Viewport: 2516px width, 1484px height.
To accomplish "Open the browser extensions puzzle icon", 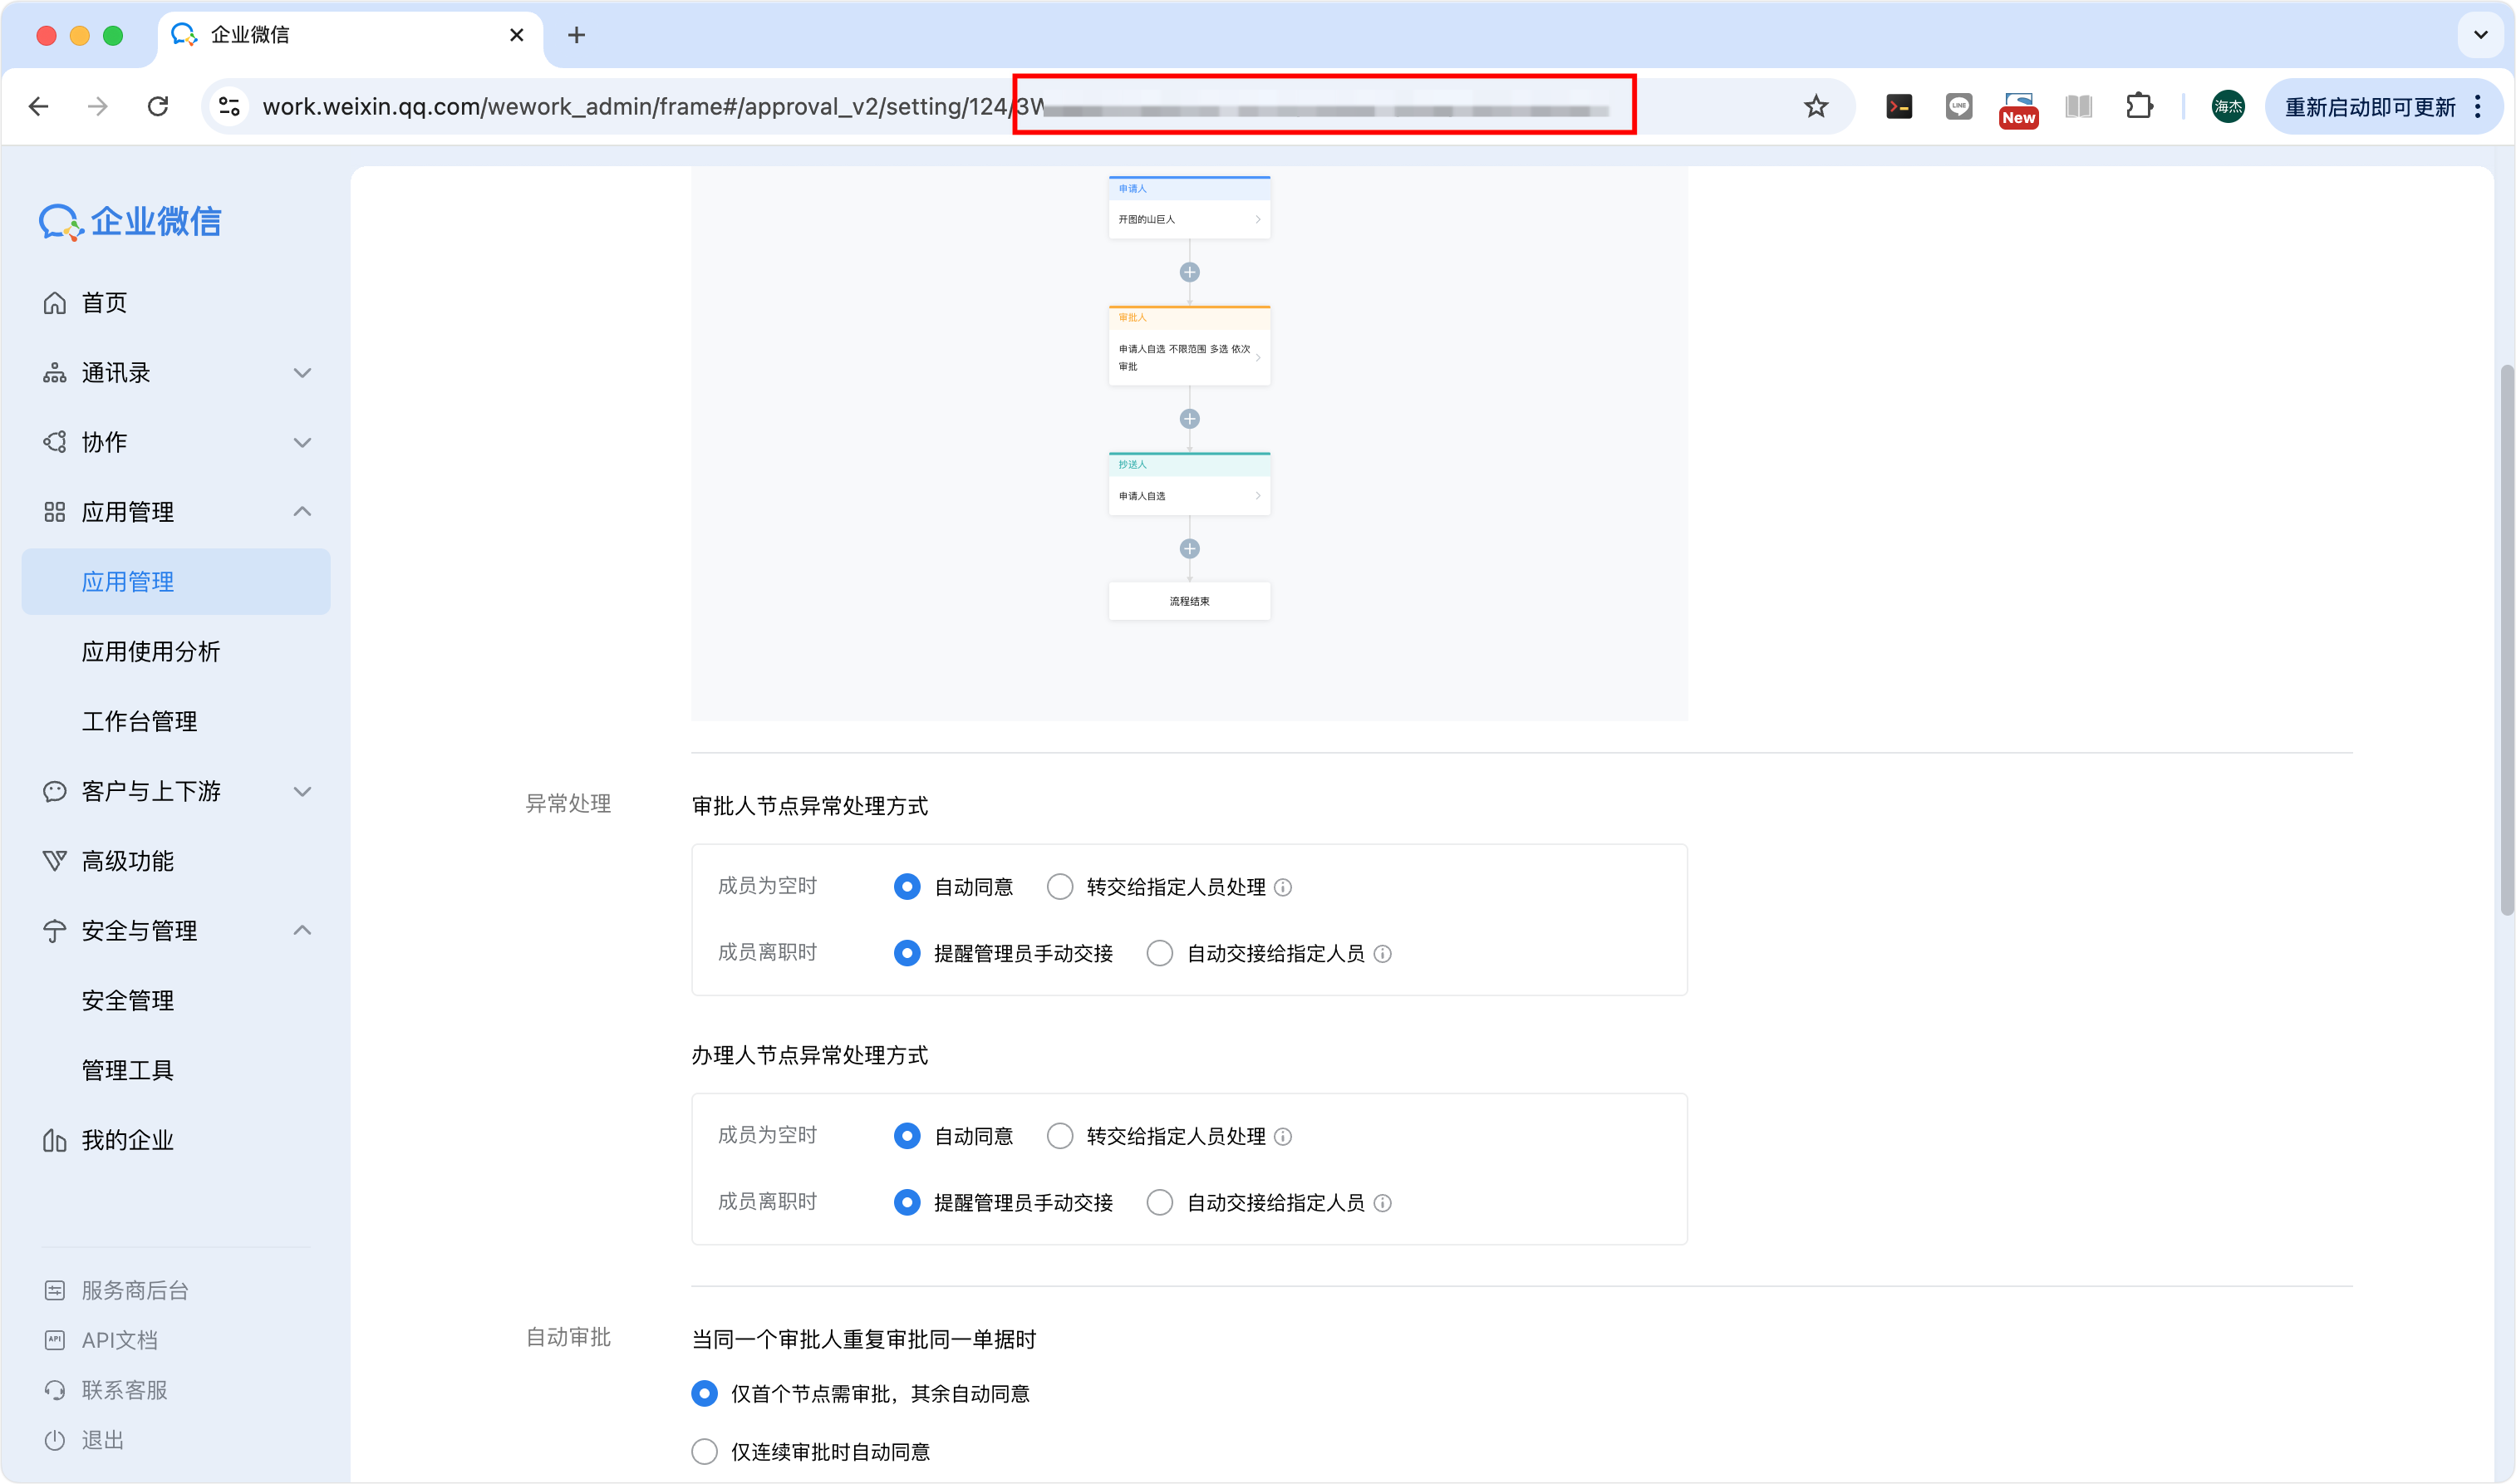I will click(2139, 106).
